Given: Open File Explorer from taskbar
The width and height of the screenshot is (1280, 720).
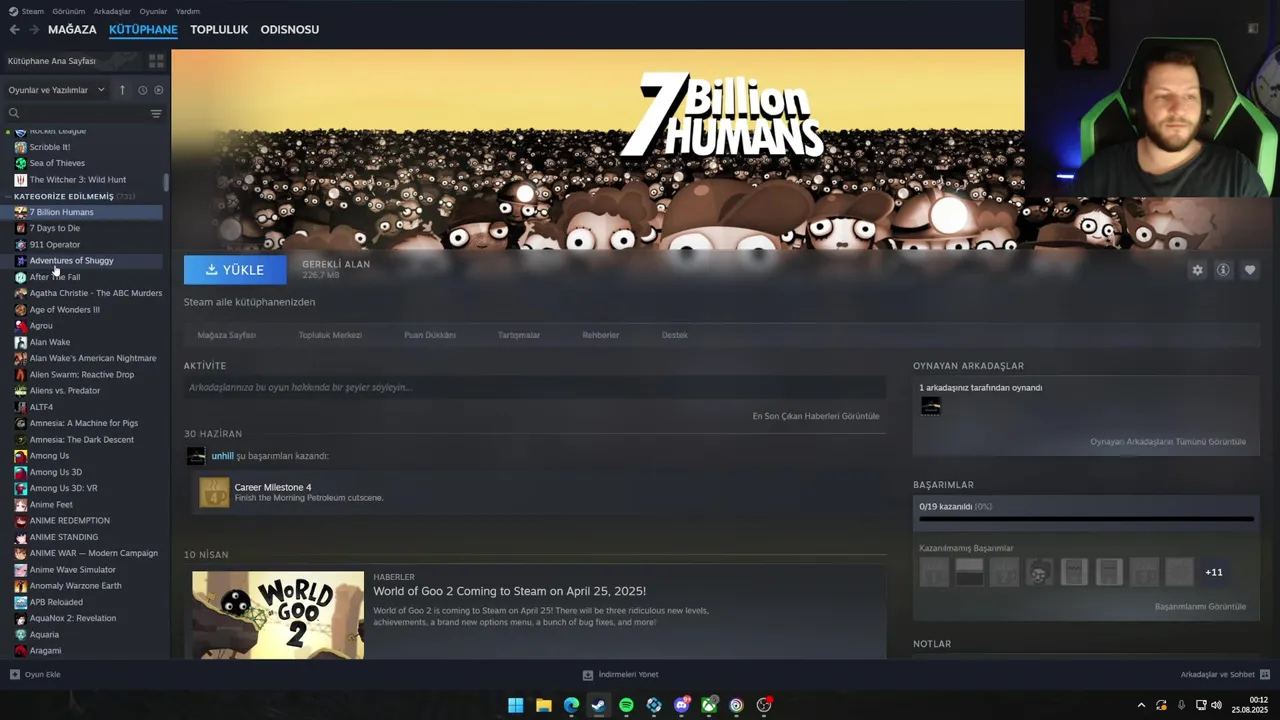Looking at the screenshot, I should tap(543, 705).
